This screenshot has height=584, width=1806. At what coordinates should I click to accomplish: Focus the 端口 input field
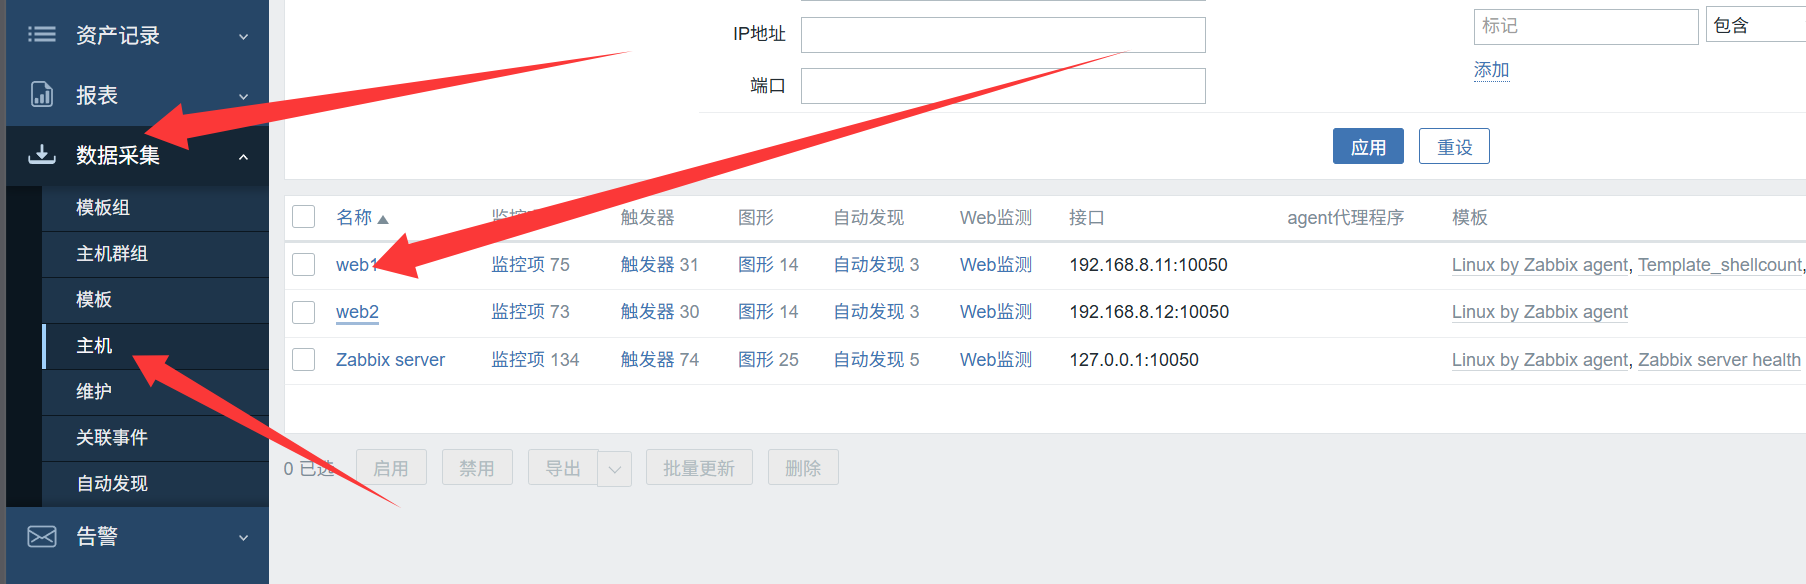(1003, 86)
